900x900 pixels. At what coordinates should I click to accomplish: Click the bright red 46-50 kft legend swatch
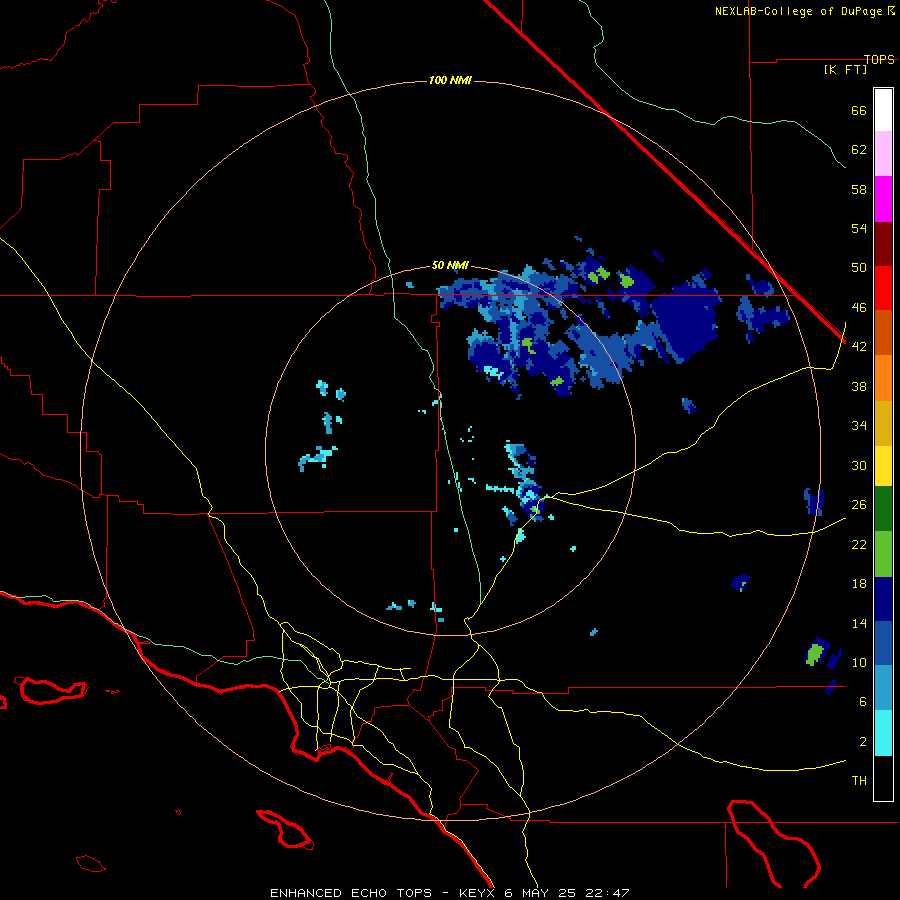(x=883, y=288)
